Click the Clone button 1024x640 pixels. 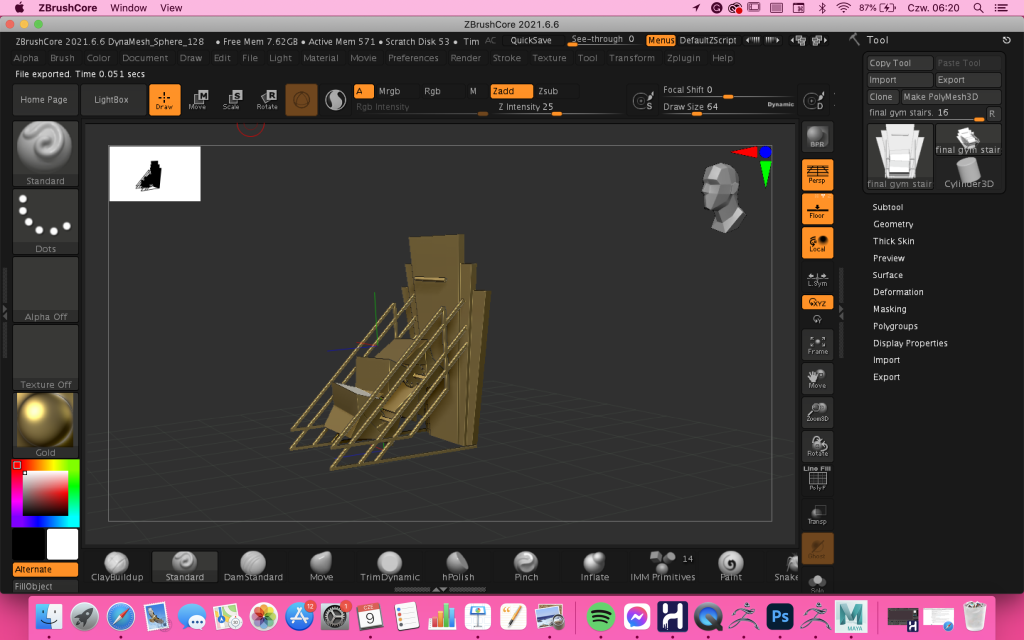pyautogui.click(x=881, y=97)
